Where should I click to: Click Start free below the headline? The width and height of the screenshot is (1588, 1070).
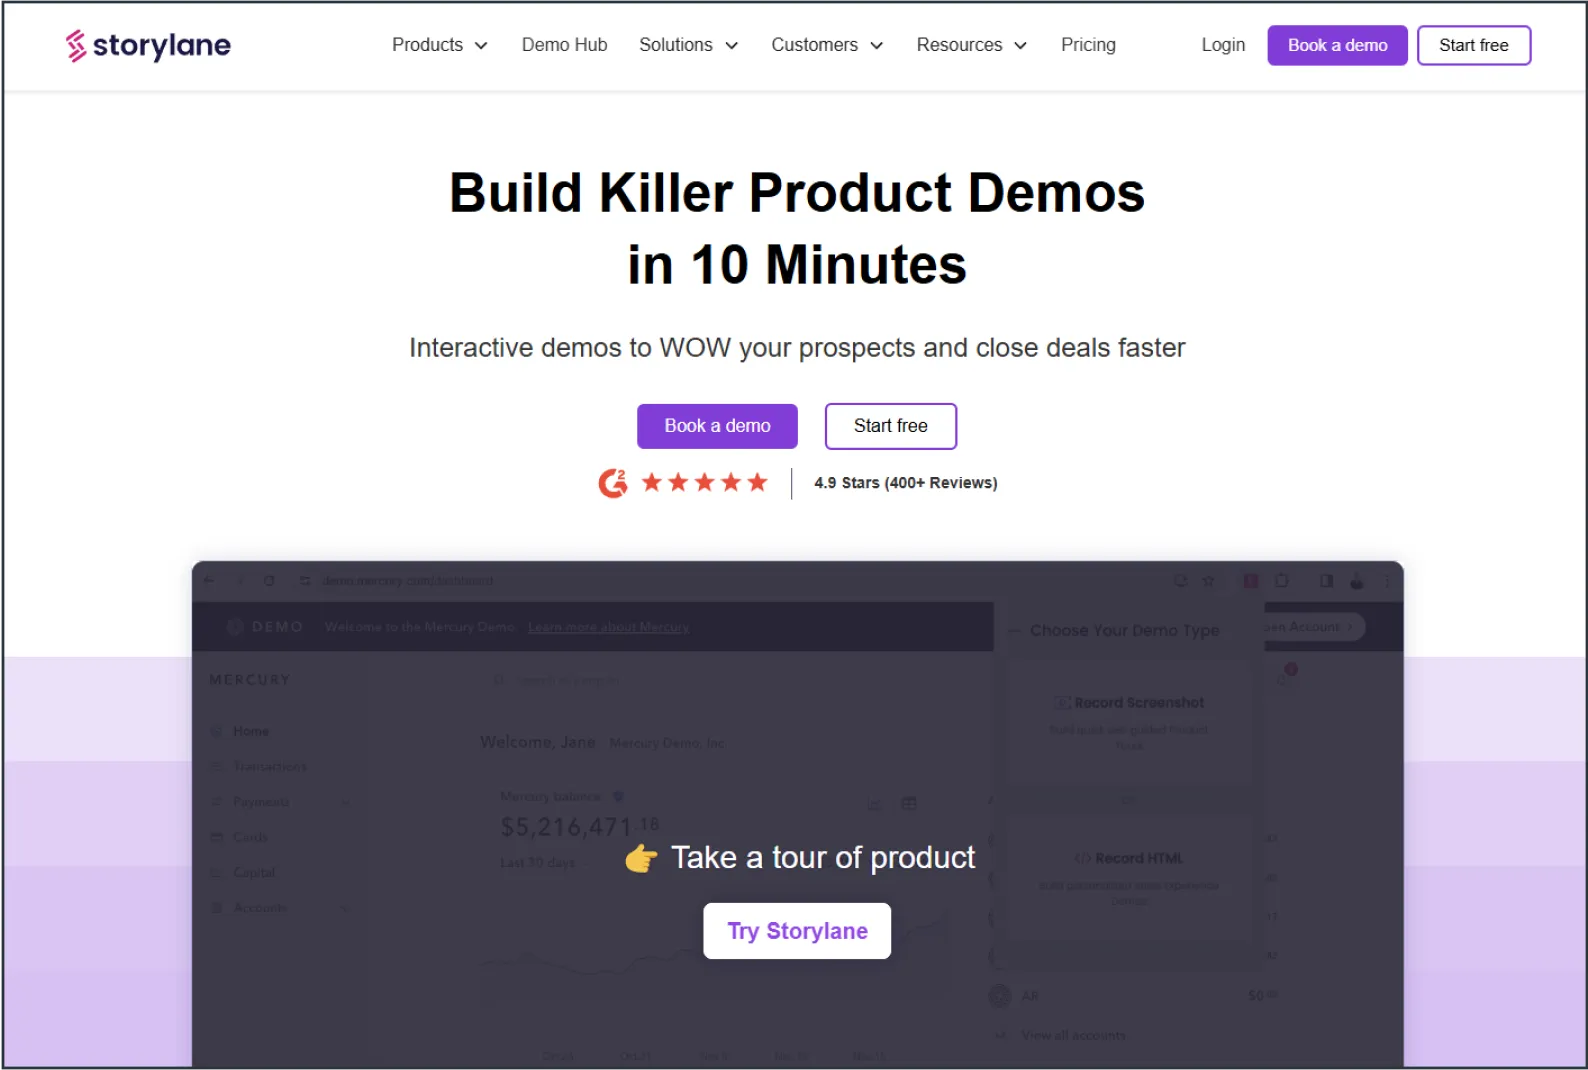[890, 426]
